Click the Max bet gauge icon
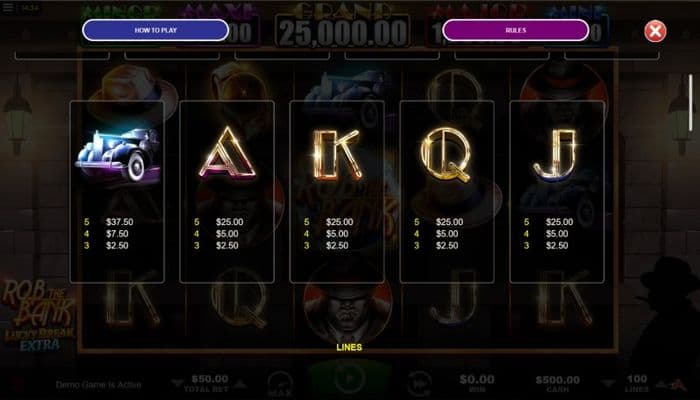The width and height of the screenshot is (700, 400). click(x=280, y=385)
